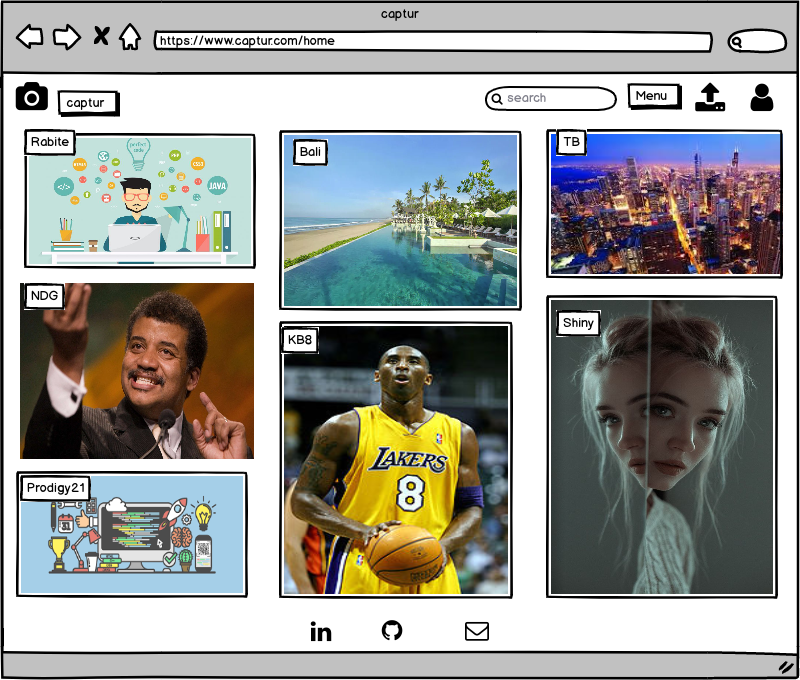Viewport: 800px width, 680px height.
Task: Click the NDG label tag
Action: [44, 296]
